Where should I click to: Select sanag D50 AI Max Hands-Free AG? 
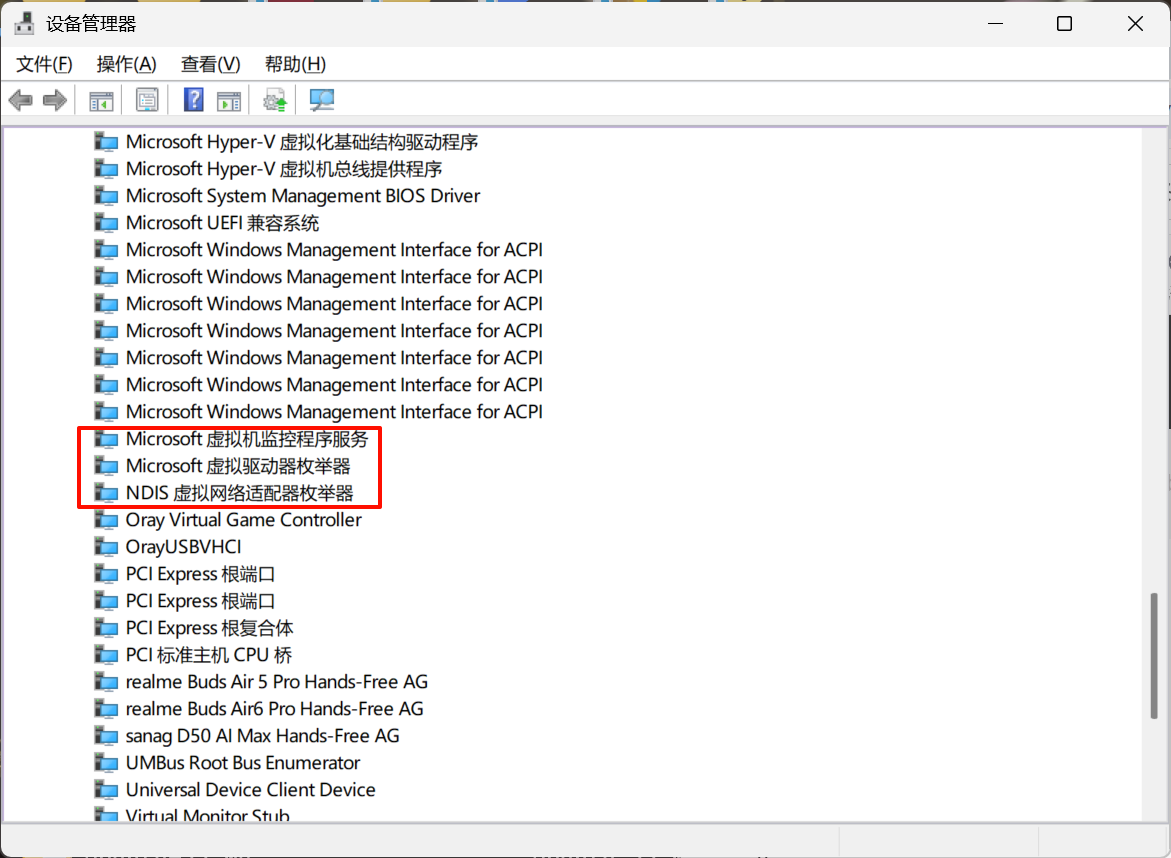pyautogui.click(x=262, y=736)
